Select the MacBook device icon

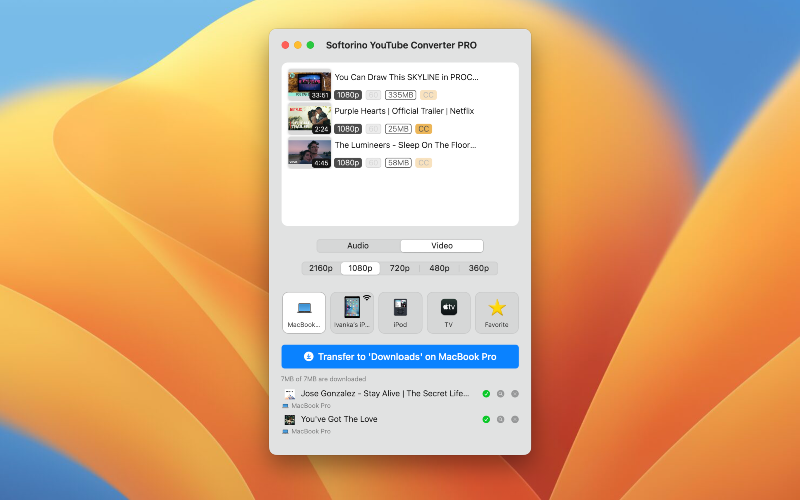(304, 313)
